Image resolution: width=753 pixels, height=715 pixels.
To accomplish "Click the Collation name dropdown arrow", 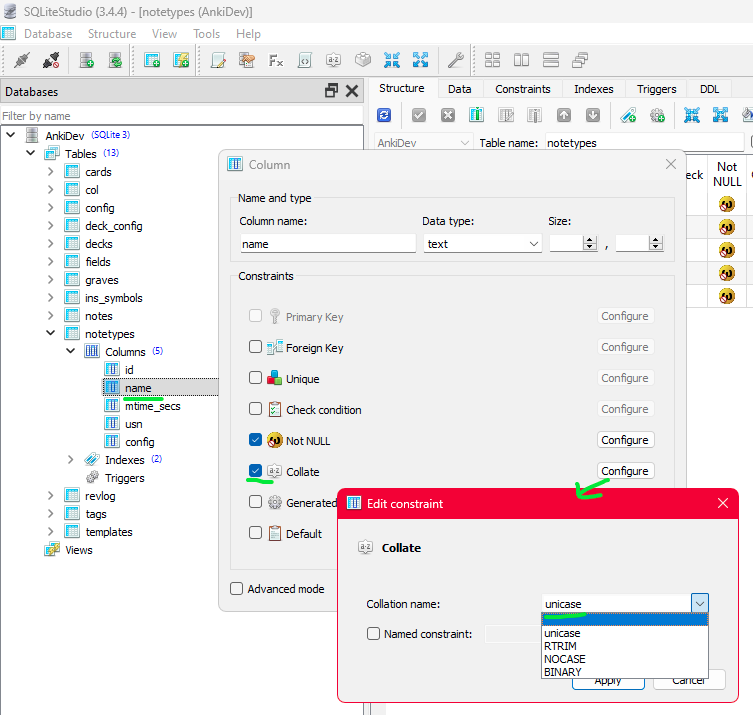I will click(x=700, y=604).
